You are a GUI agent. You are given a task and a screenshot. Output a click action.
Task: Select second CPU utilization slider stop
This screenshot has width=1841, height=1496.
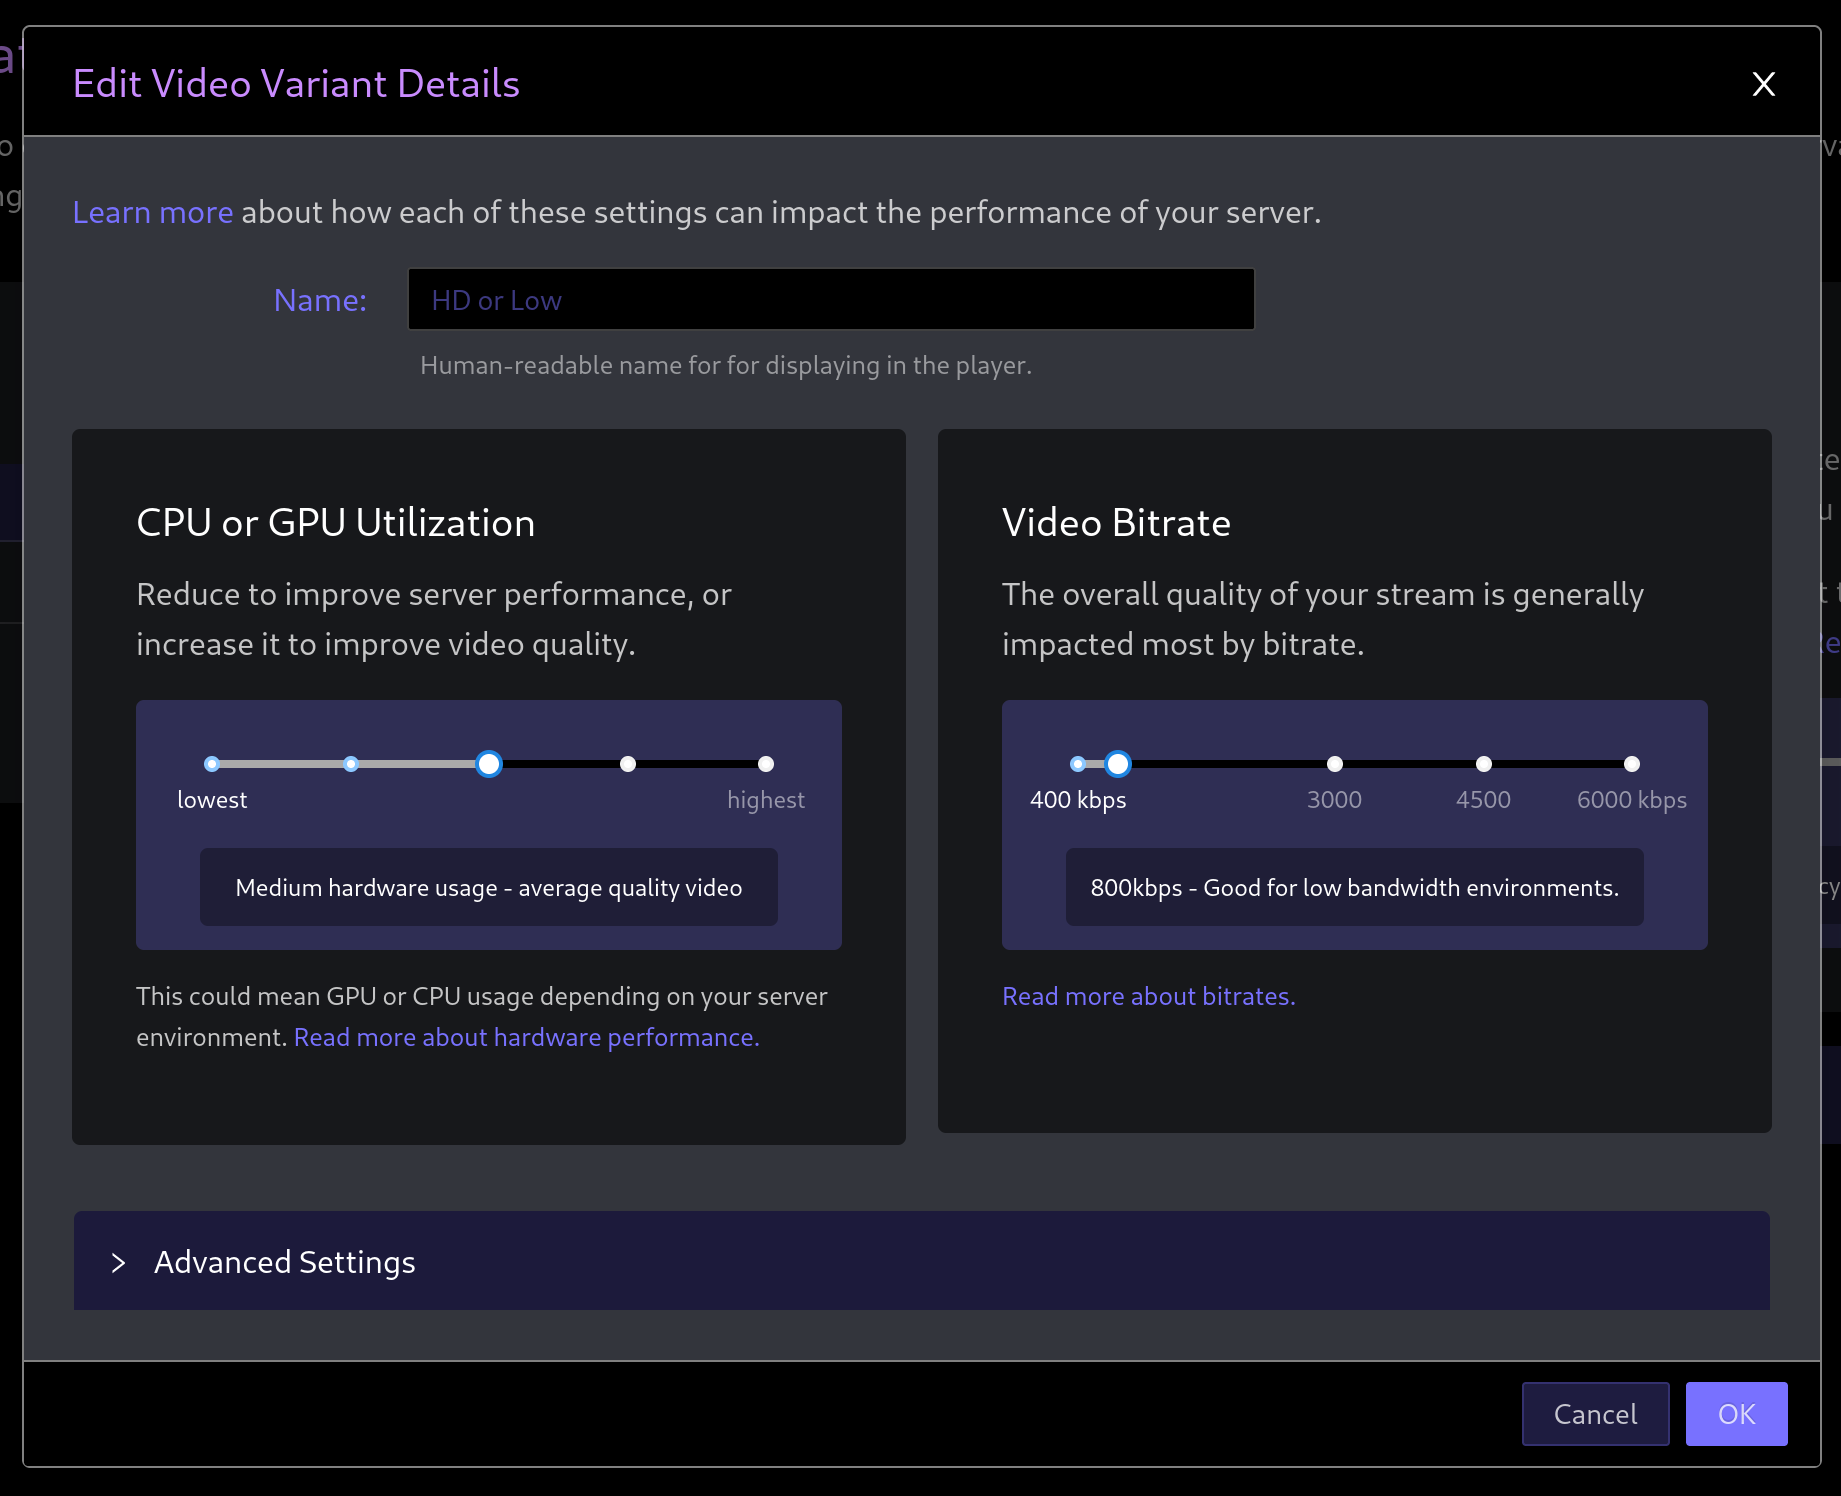click(351, 764)
